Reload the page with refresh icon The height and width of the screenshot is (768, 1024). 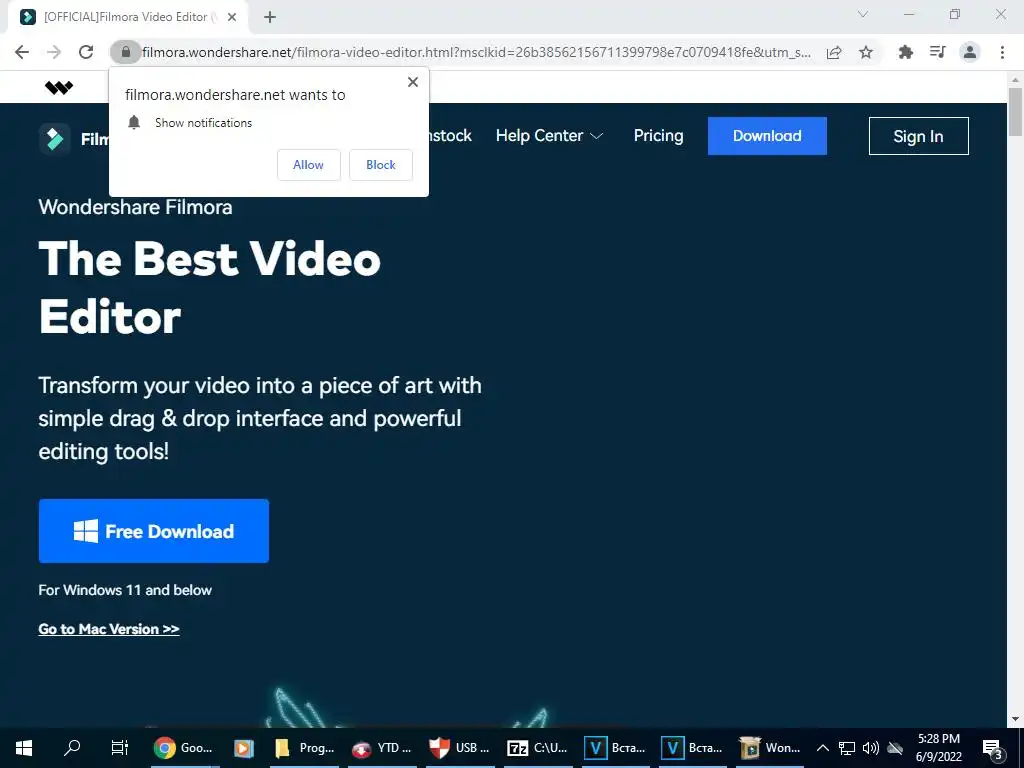click(x=86, y=52)
